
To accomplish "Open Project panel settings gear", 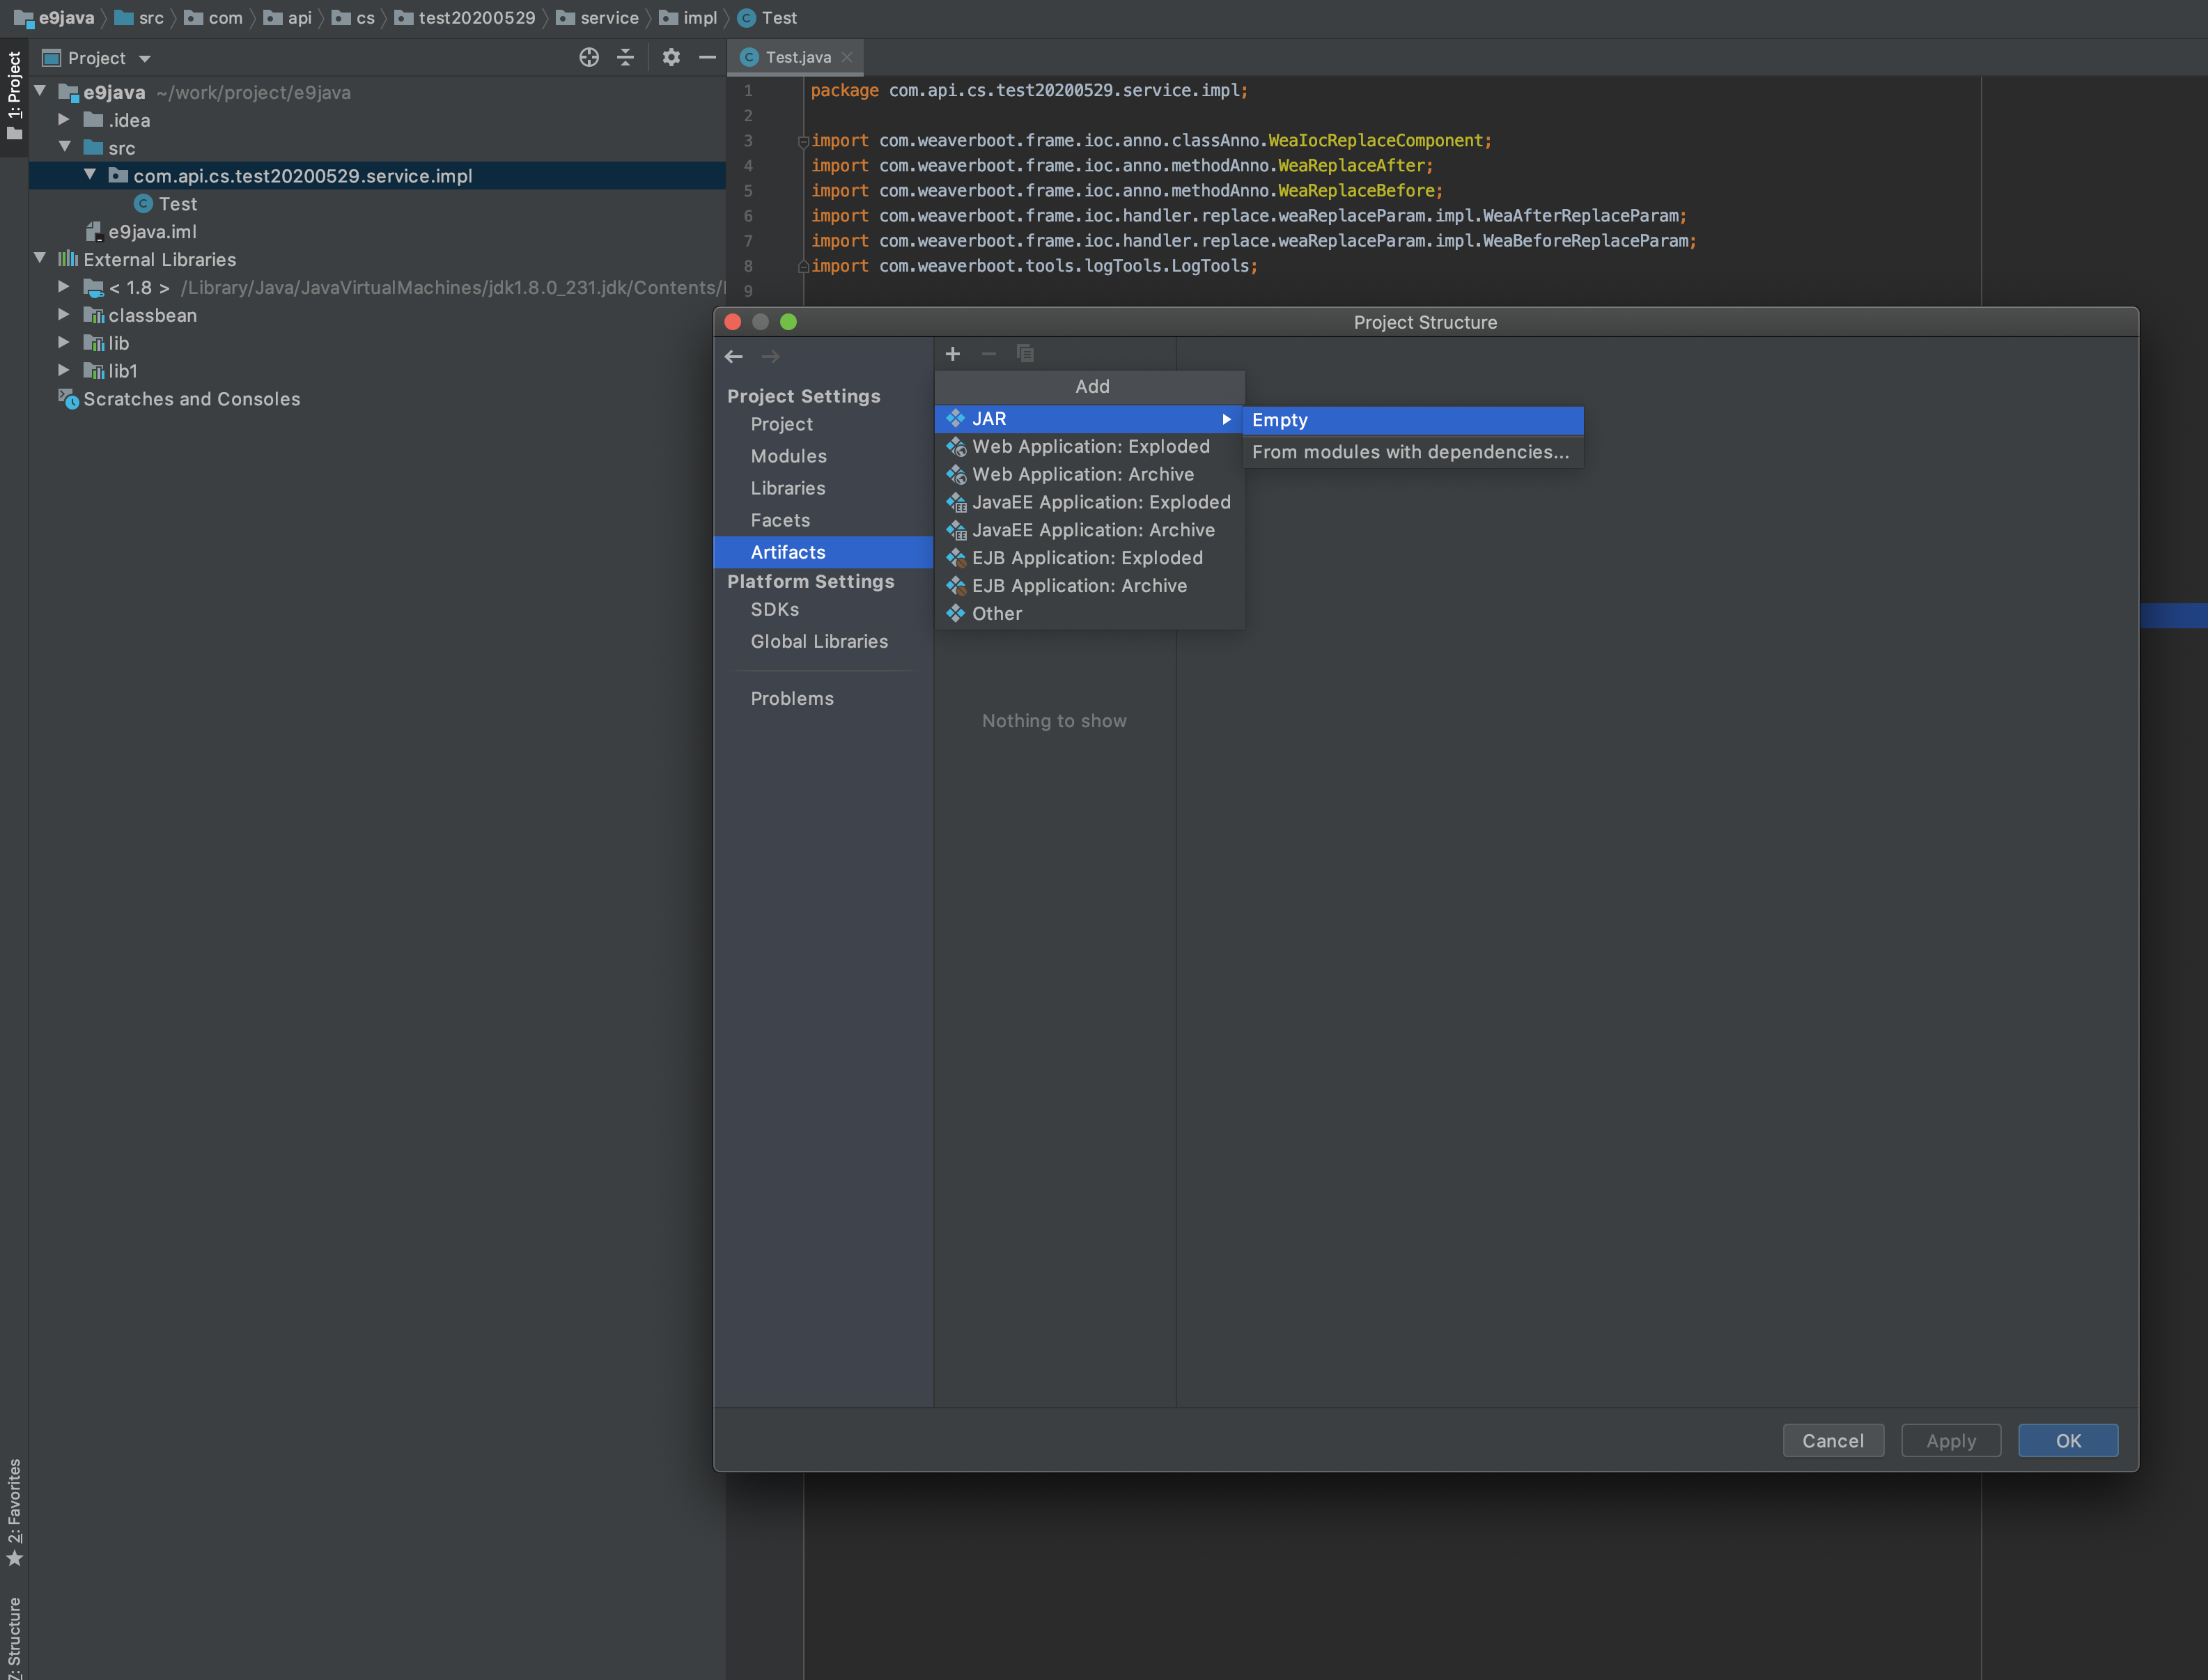I will tap(671, 58).
